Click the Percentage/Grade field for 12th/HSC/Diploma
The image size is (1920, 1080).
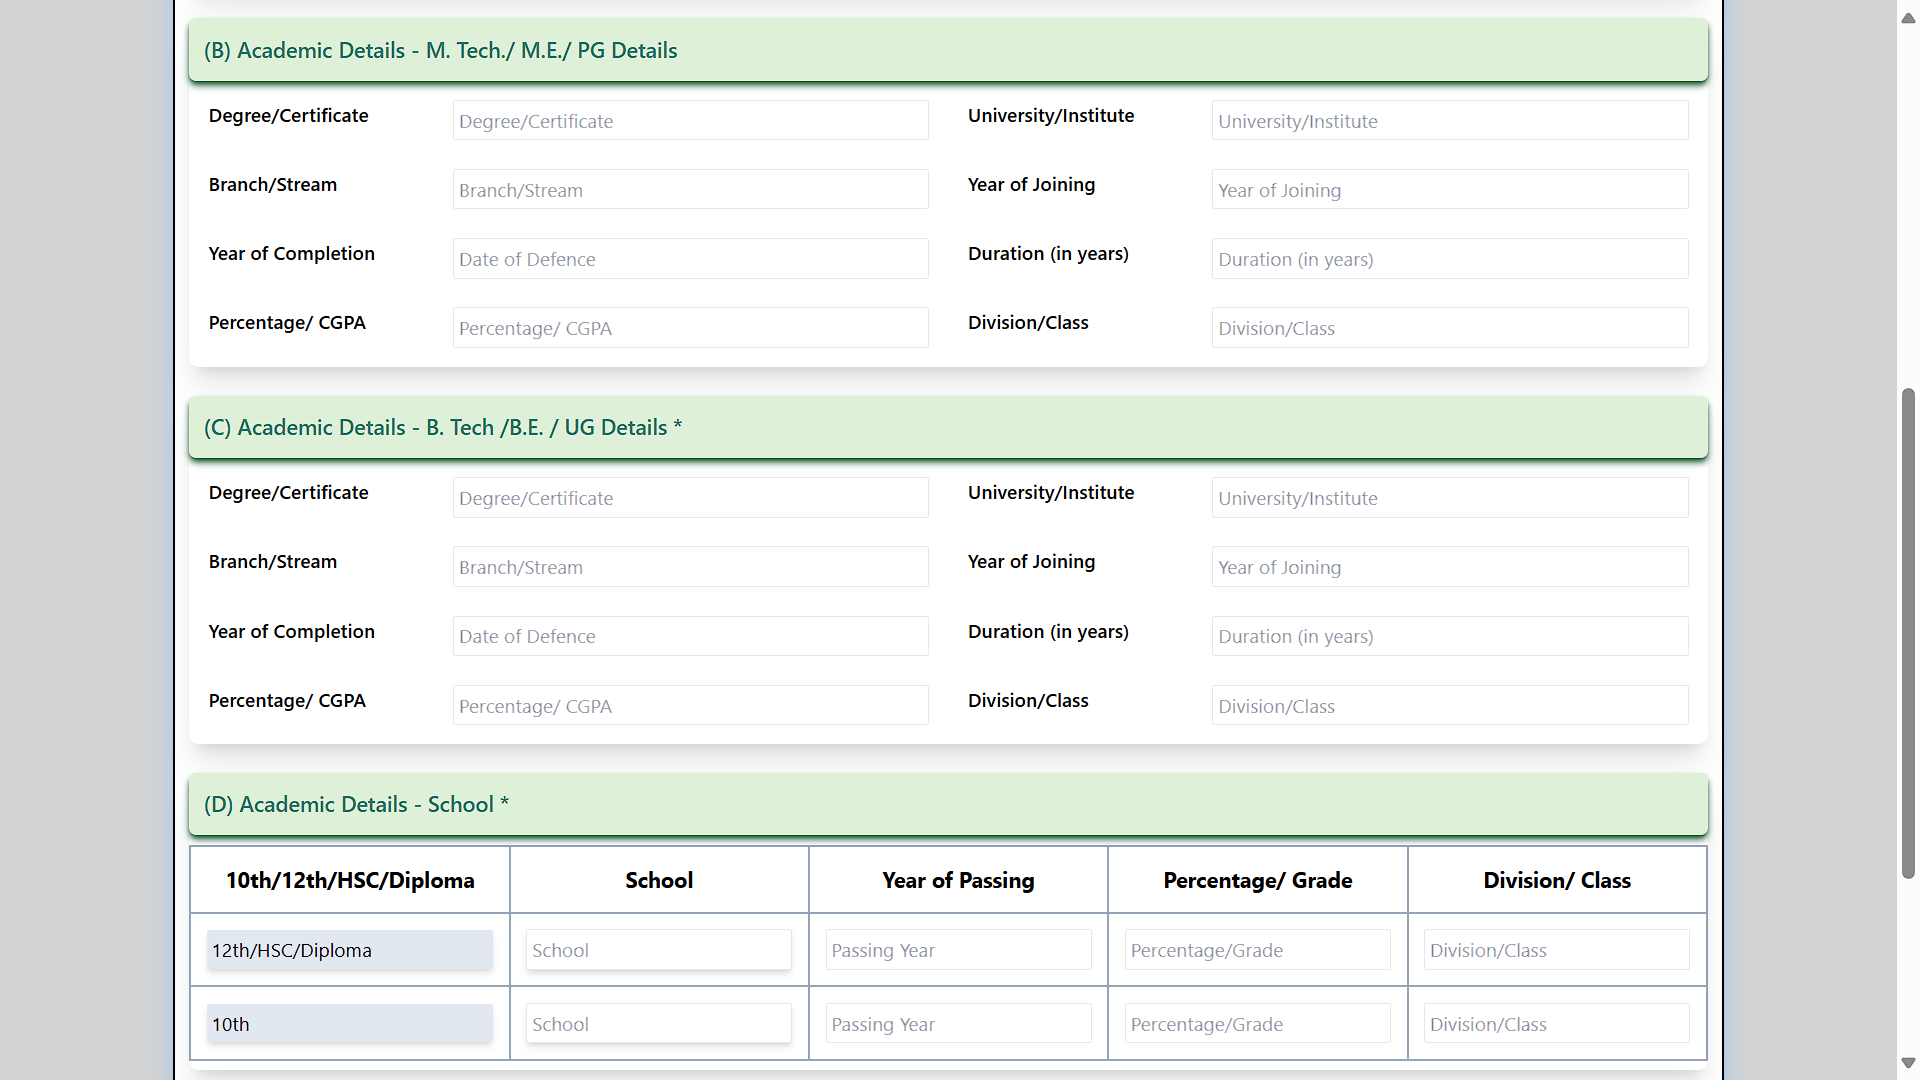[x=1256, y=949]
